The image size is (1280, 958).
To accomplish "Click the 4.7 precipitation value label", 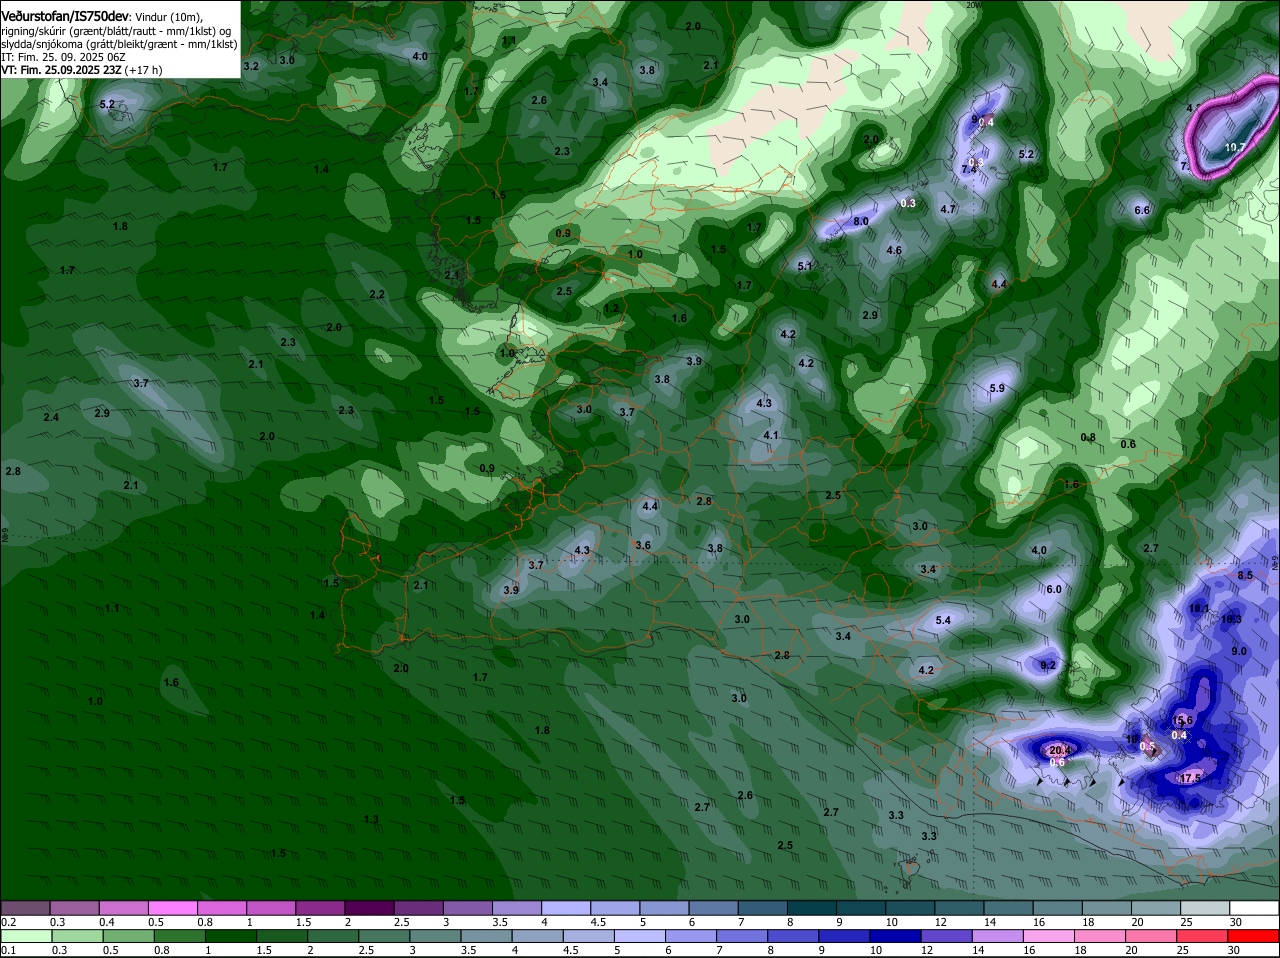I will tap(949, 209).
